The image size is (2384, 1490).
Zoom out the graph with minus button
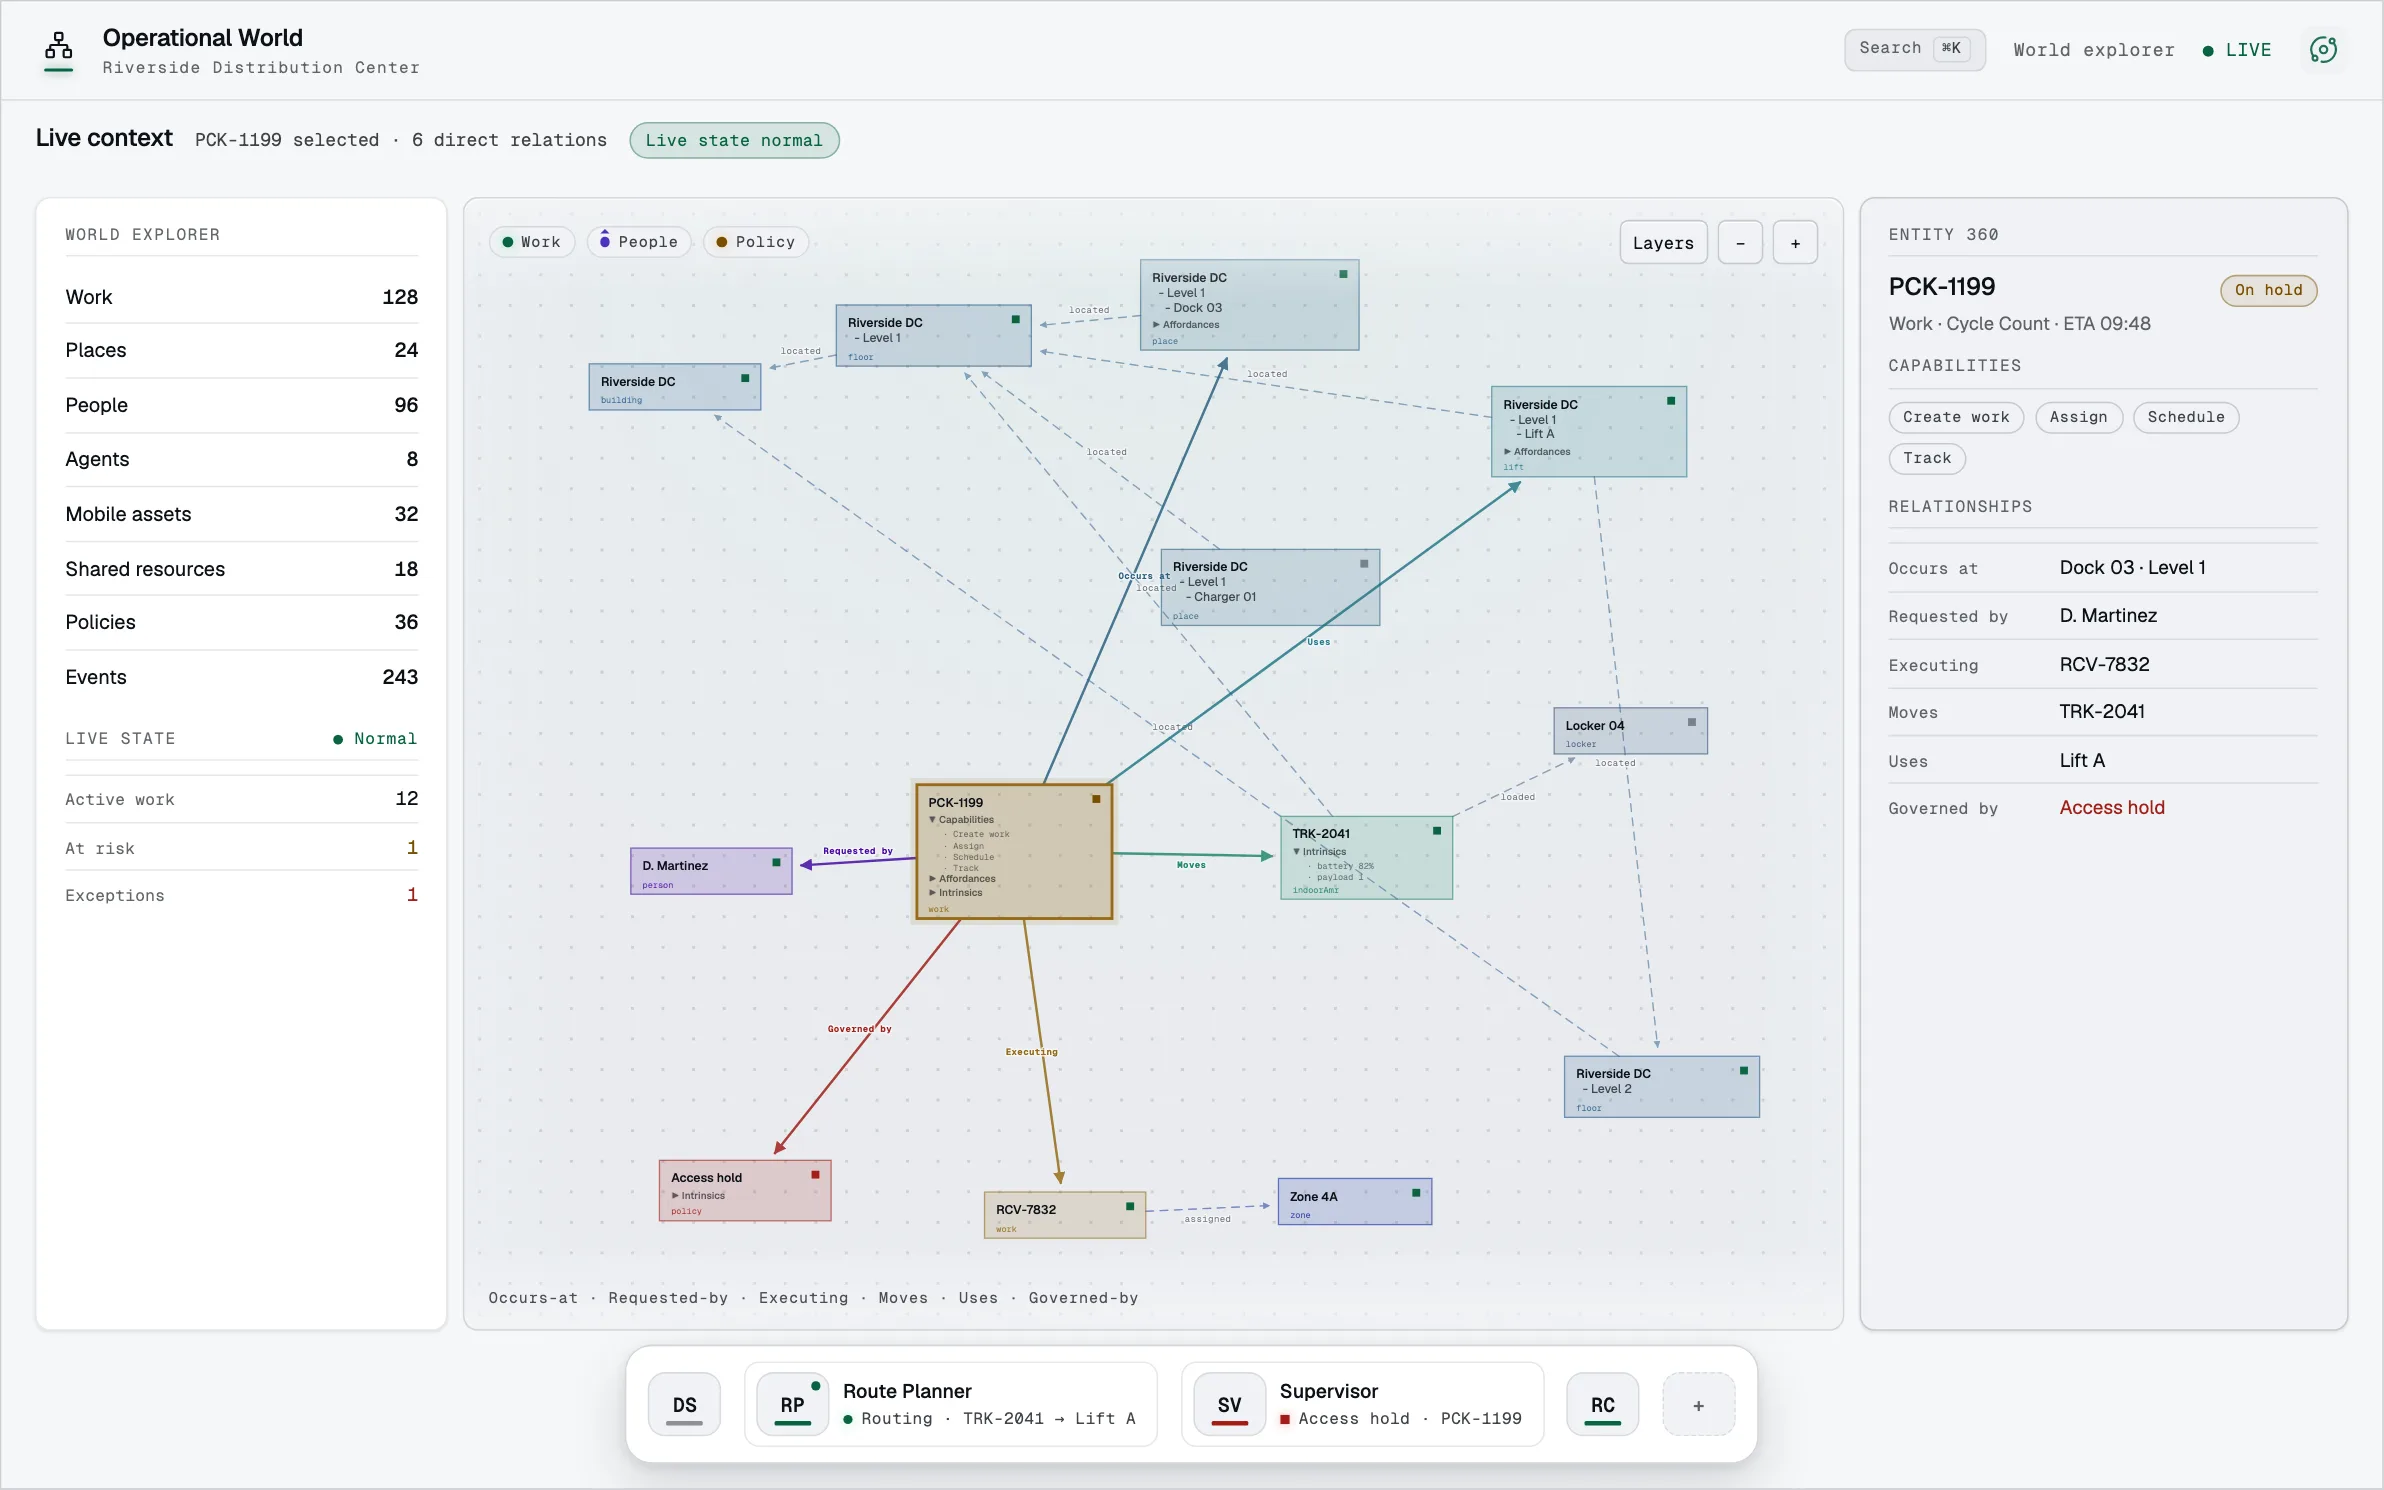1740,243
